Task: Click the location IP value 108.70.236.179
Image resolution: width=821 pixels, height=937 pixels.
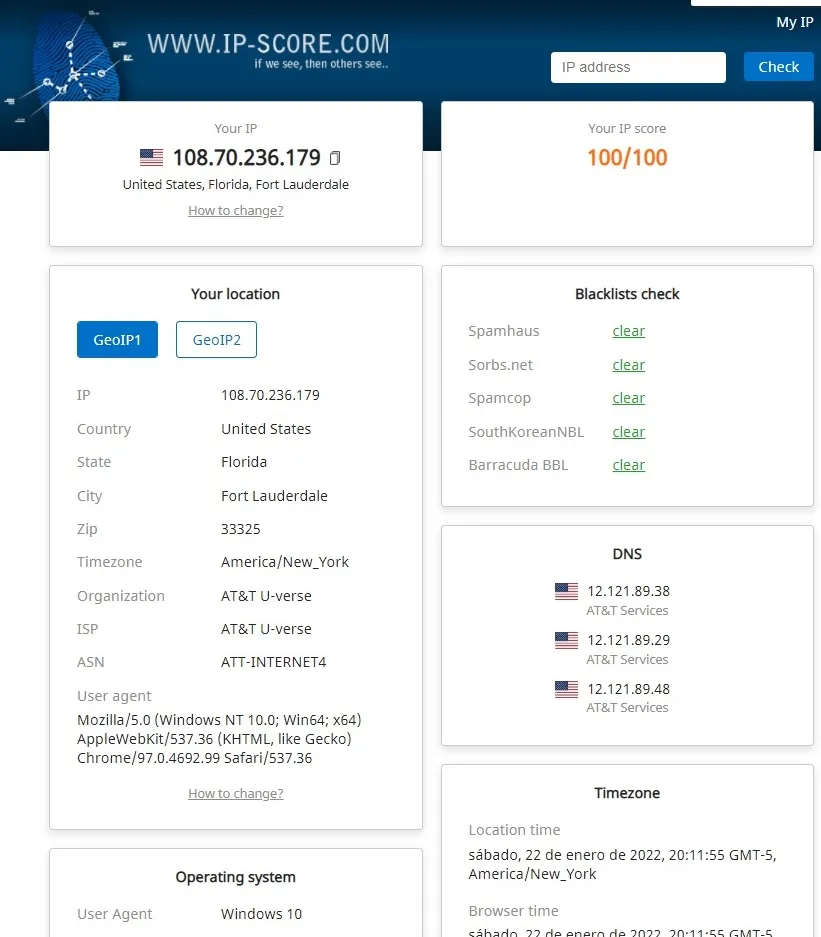Action: tap(270, 395)
